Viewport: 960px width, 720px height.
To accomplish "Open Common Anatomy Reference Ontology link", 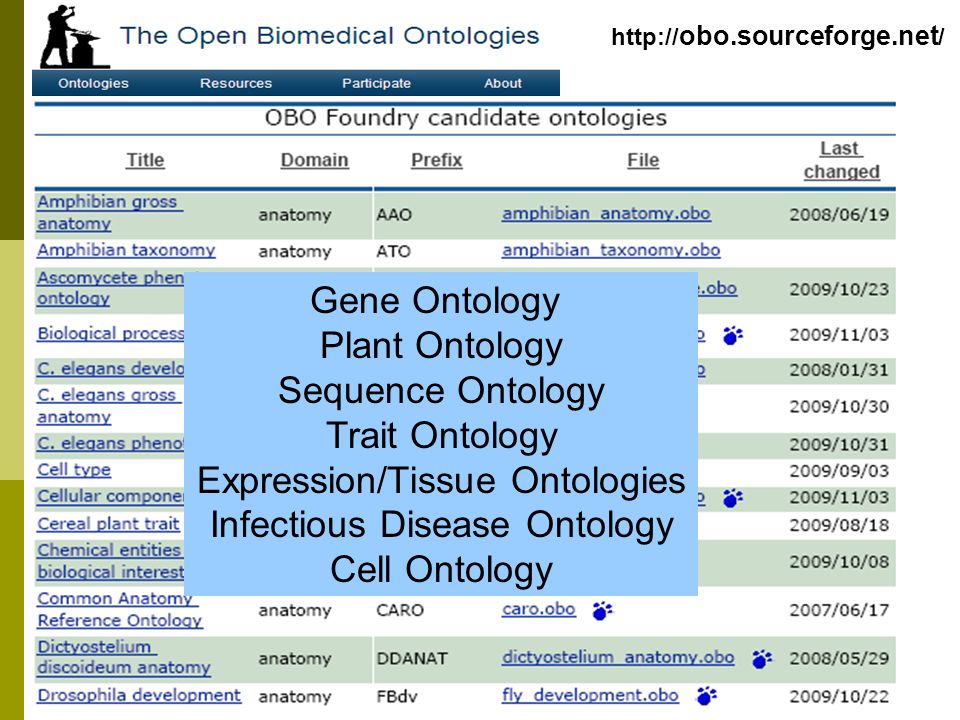I will (119, 609).
